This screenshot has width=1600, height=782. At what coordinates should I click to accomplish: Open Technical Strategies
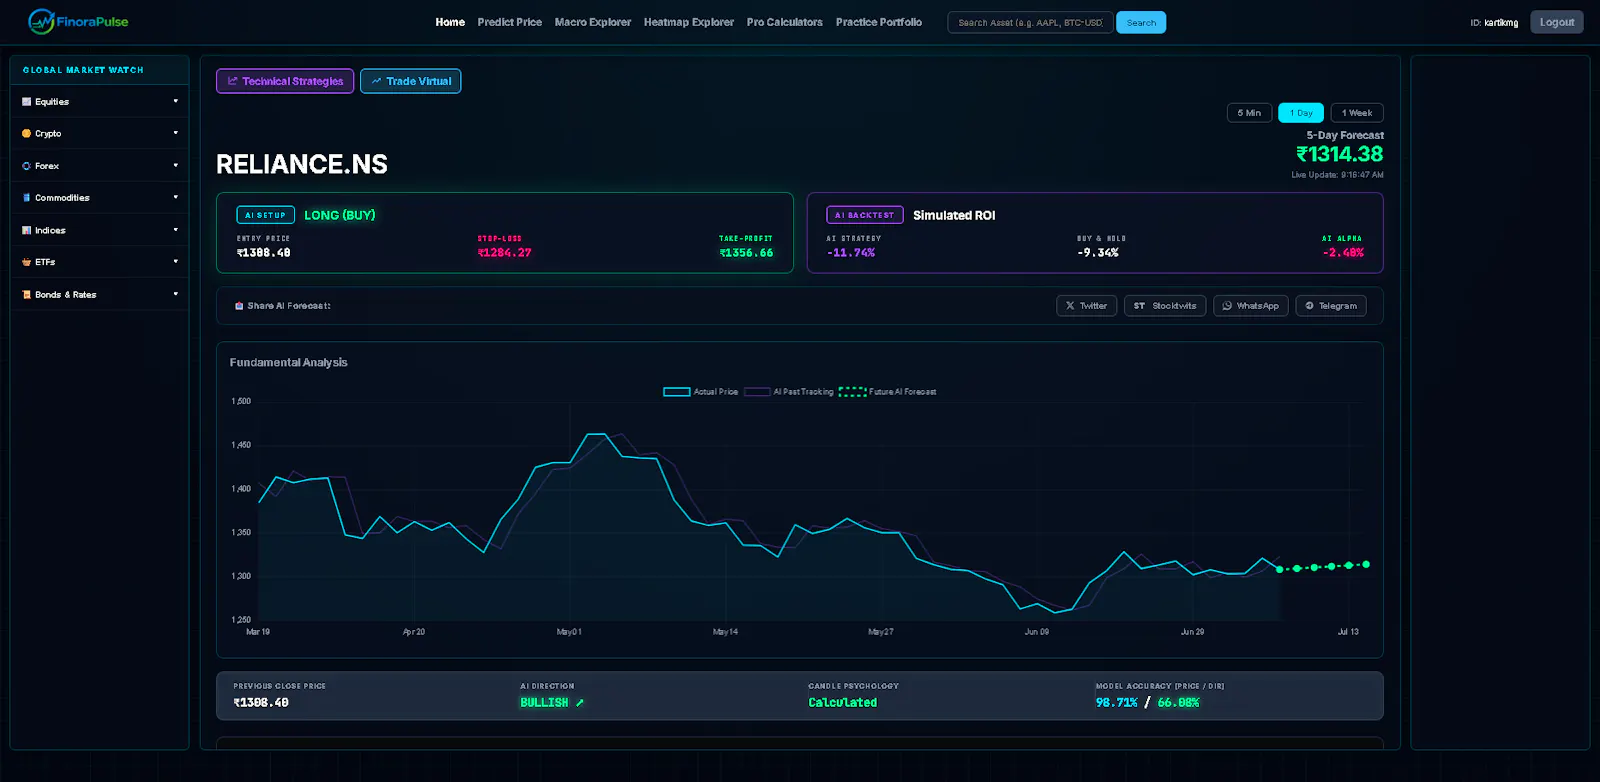point(285,81)
